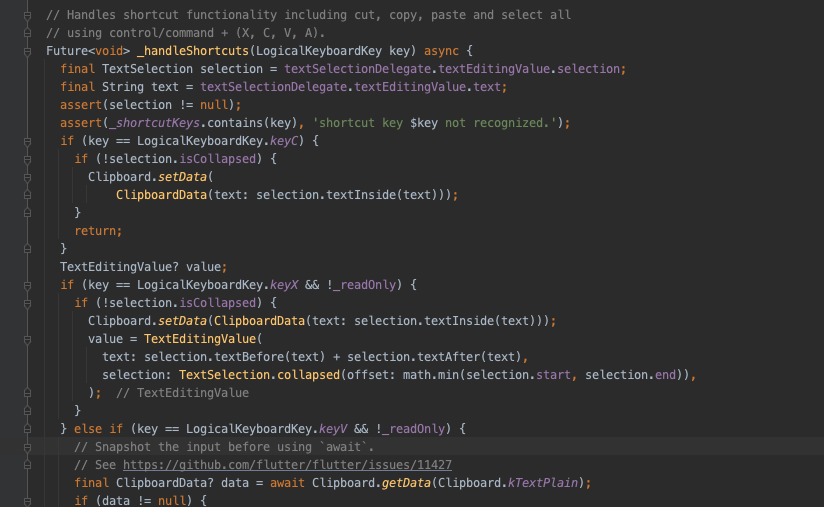Click the '_handleShortcuts' method name
This screenshot has width=824, height=507.
coord(192,51)
